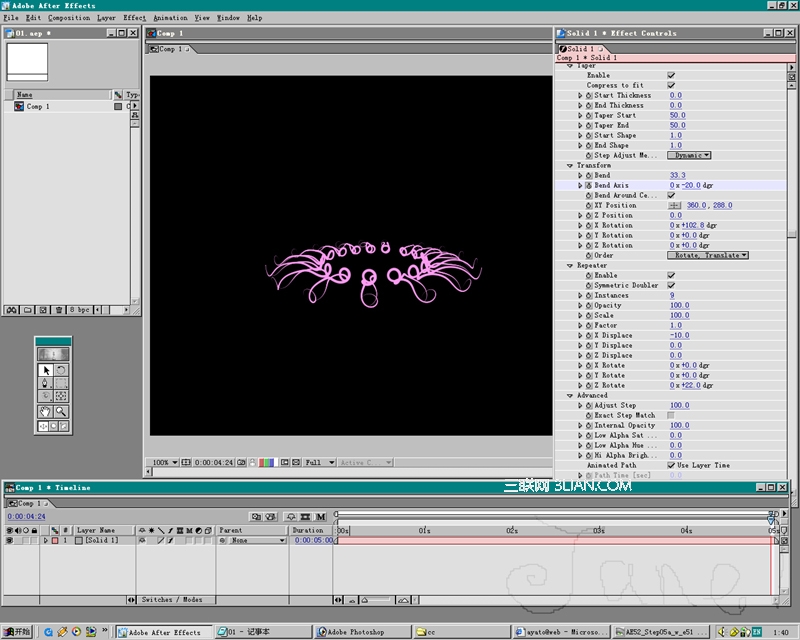Uncheck Taper Enable checkbox

(x=671, y=75)
